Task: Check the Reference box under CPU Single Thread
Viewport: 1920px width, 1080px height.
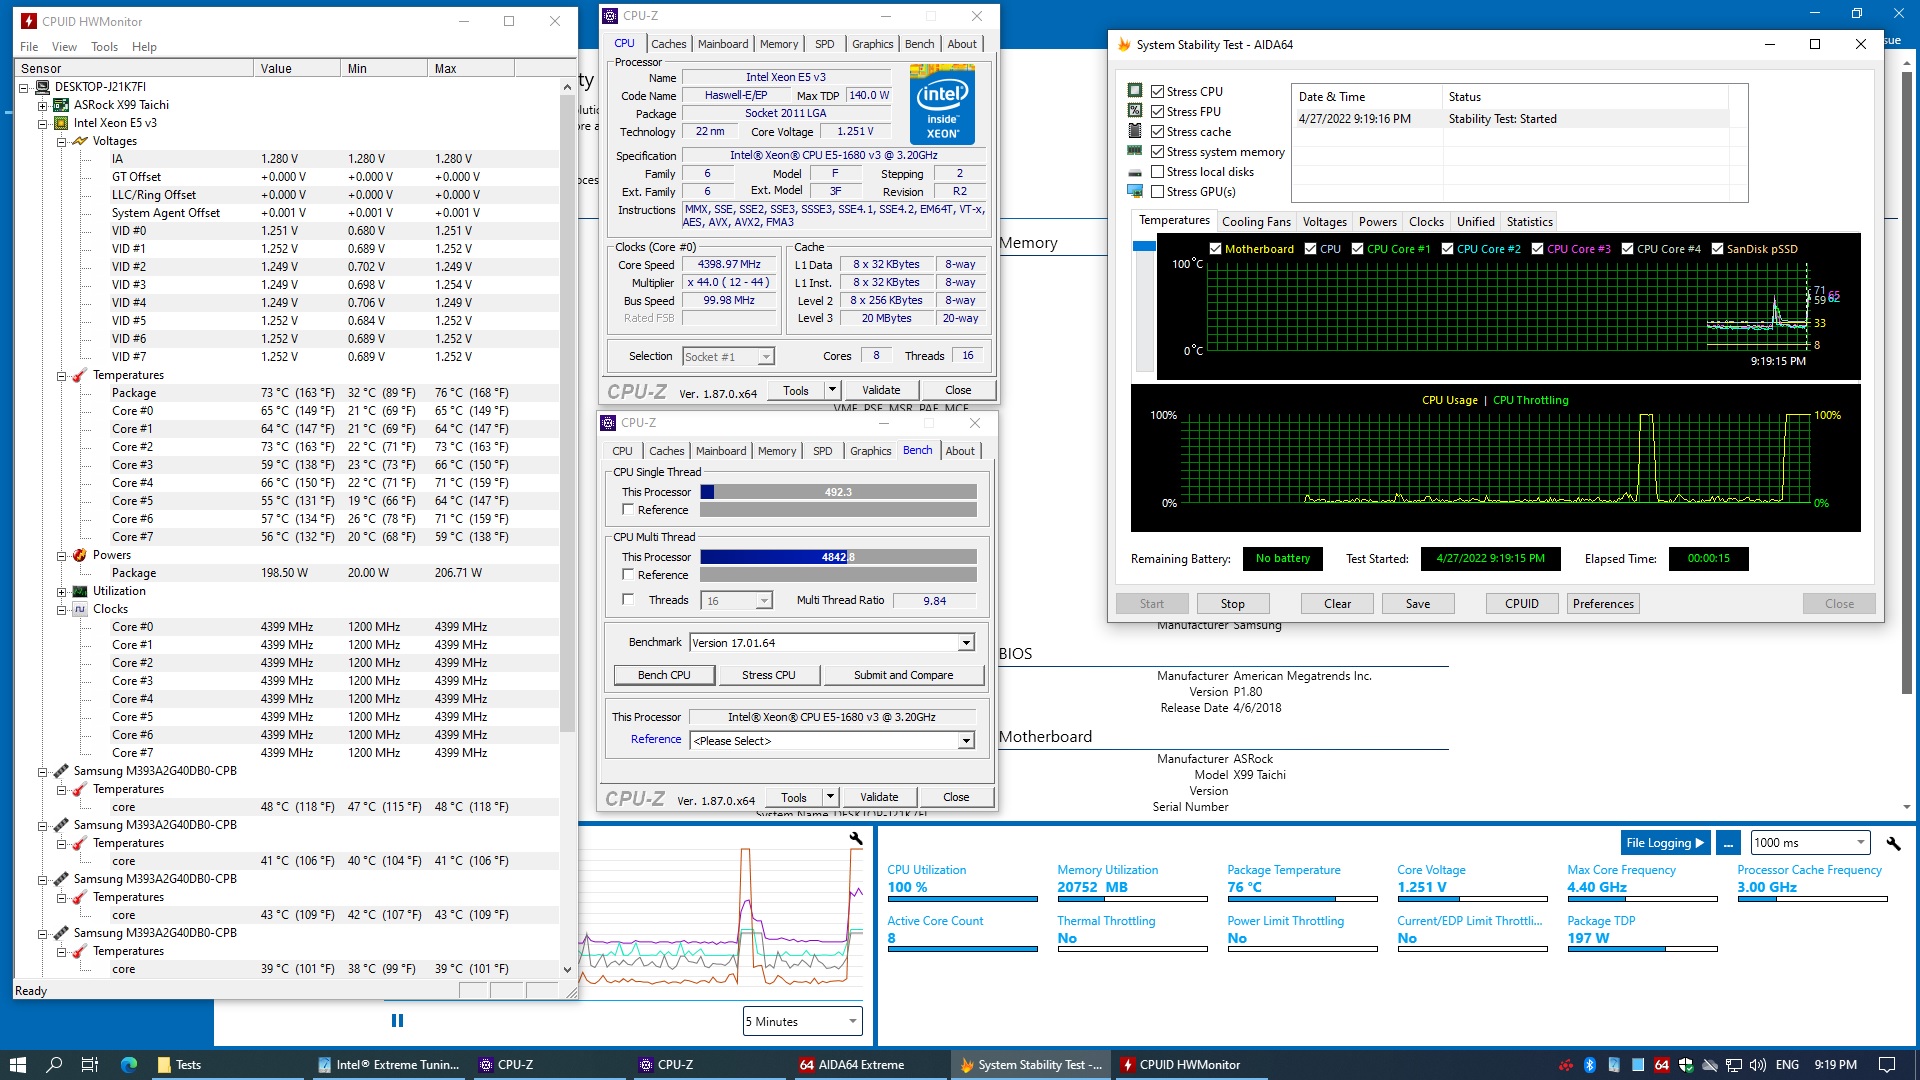Action: [x=628, y=510]
